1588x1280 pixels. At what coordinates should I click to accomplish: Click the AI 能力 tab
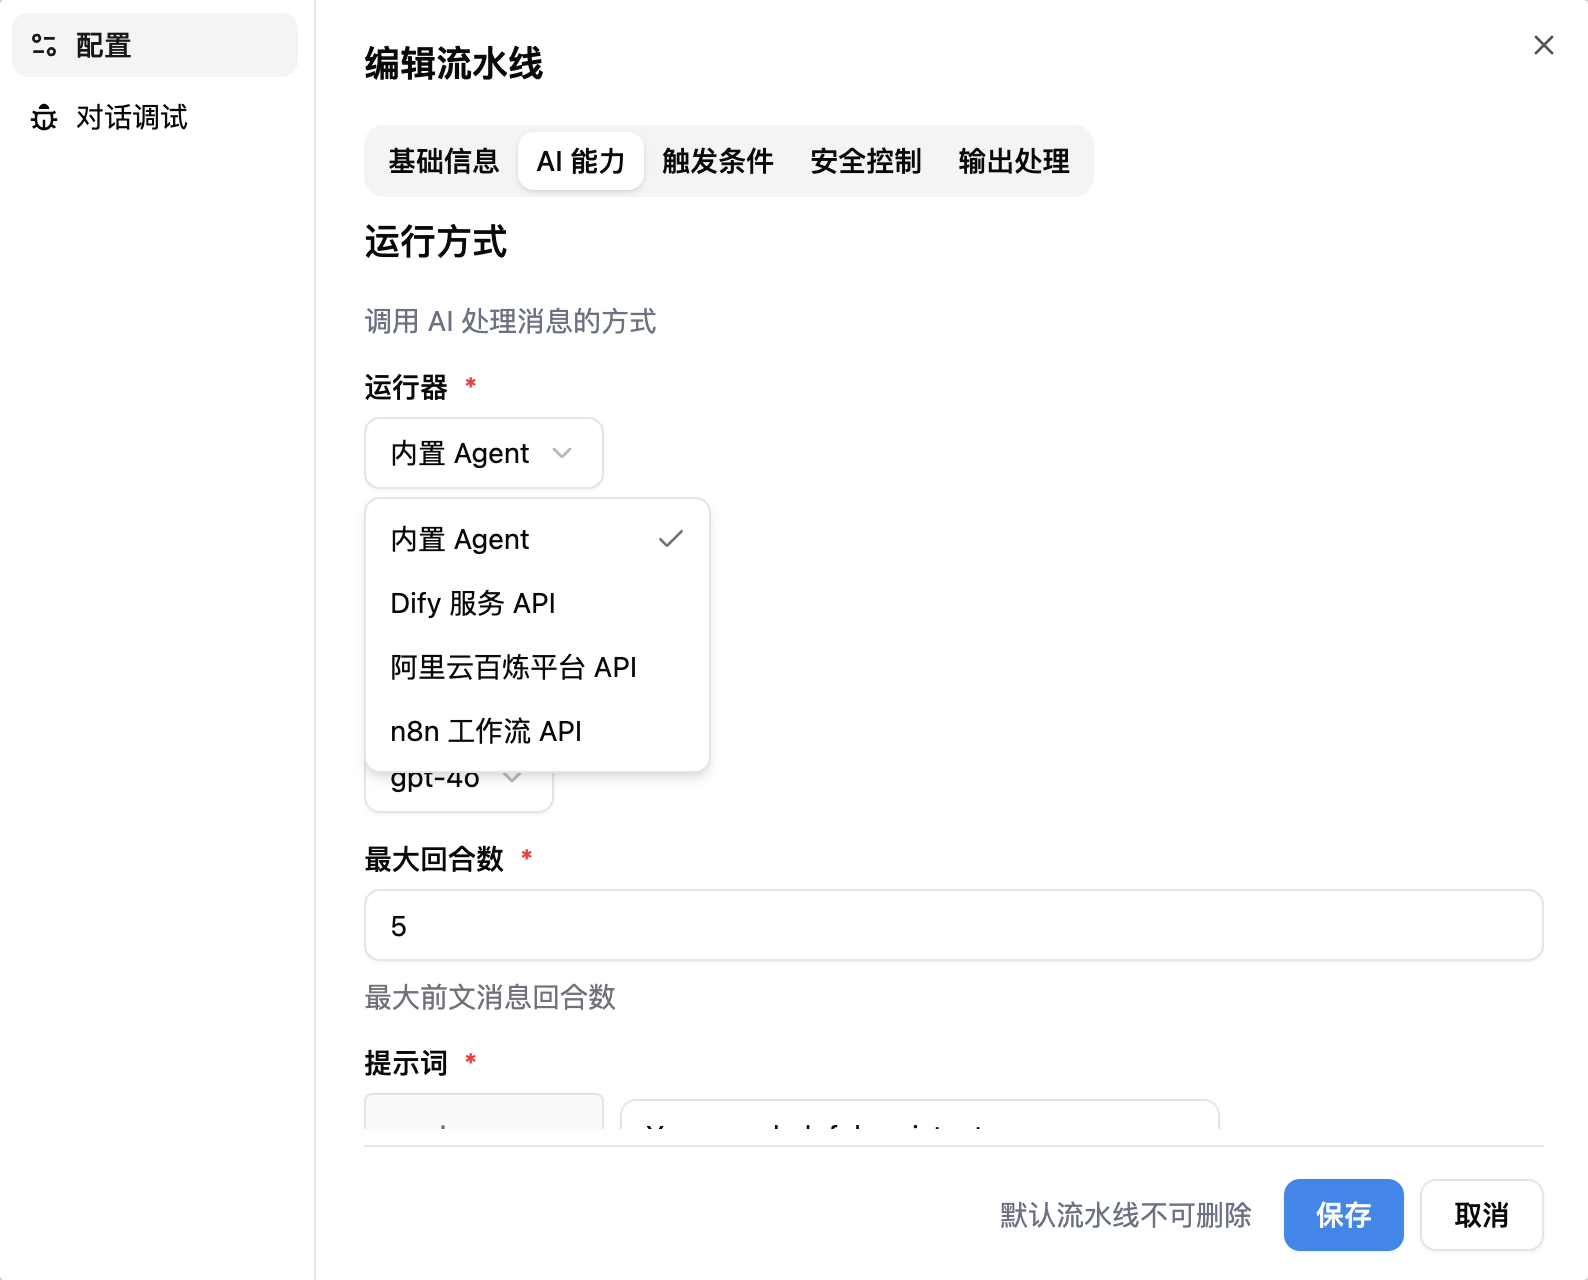(x=580, y=161)
